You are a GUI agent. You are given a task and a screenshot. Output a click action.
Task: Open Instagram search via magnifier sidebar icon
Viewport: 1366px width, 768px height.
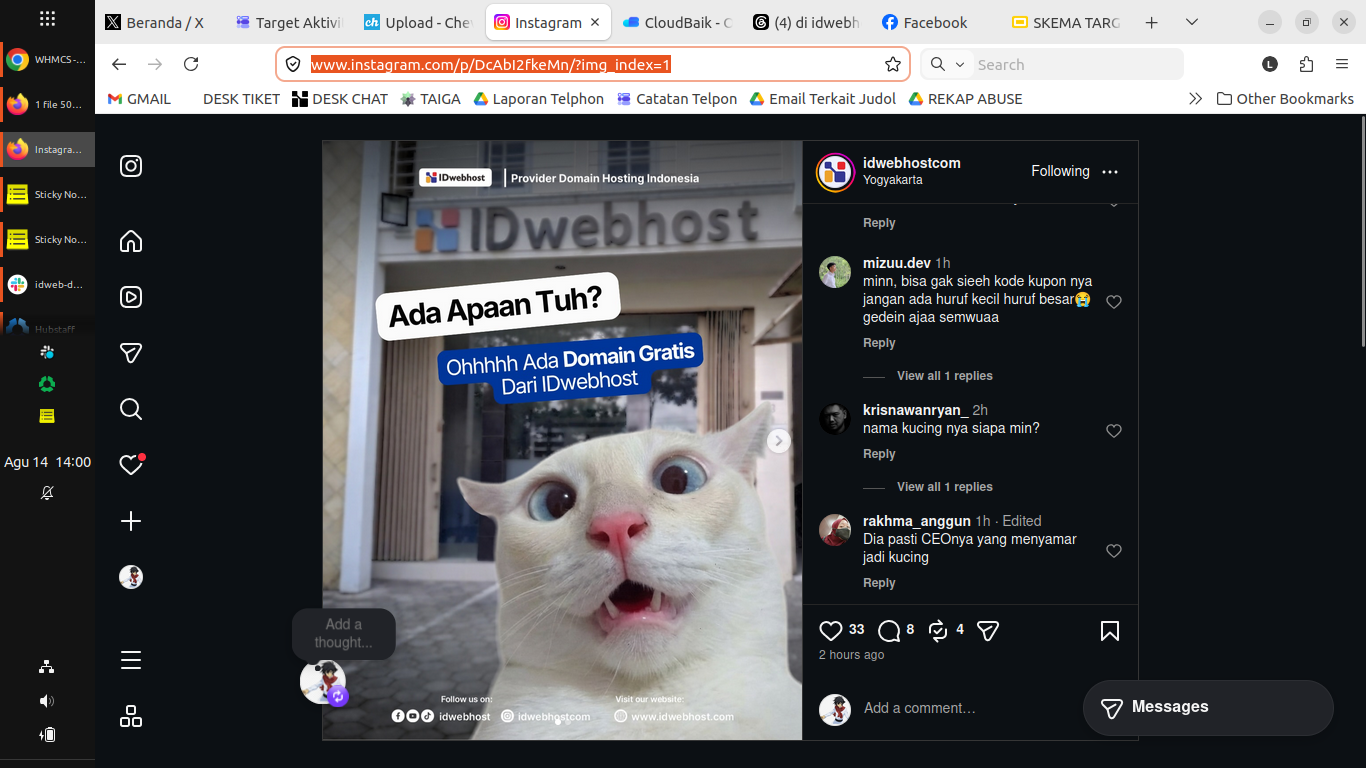pos(131,409)
